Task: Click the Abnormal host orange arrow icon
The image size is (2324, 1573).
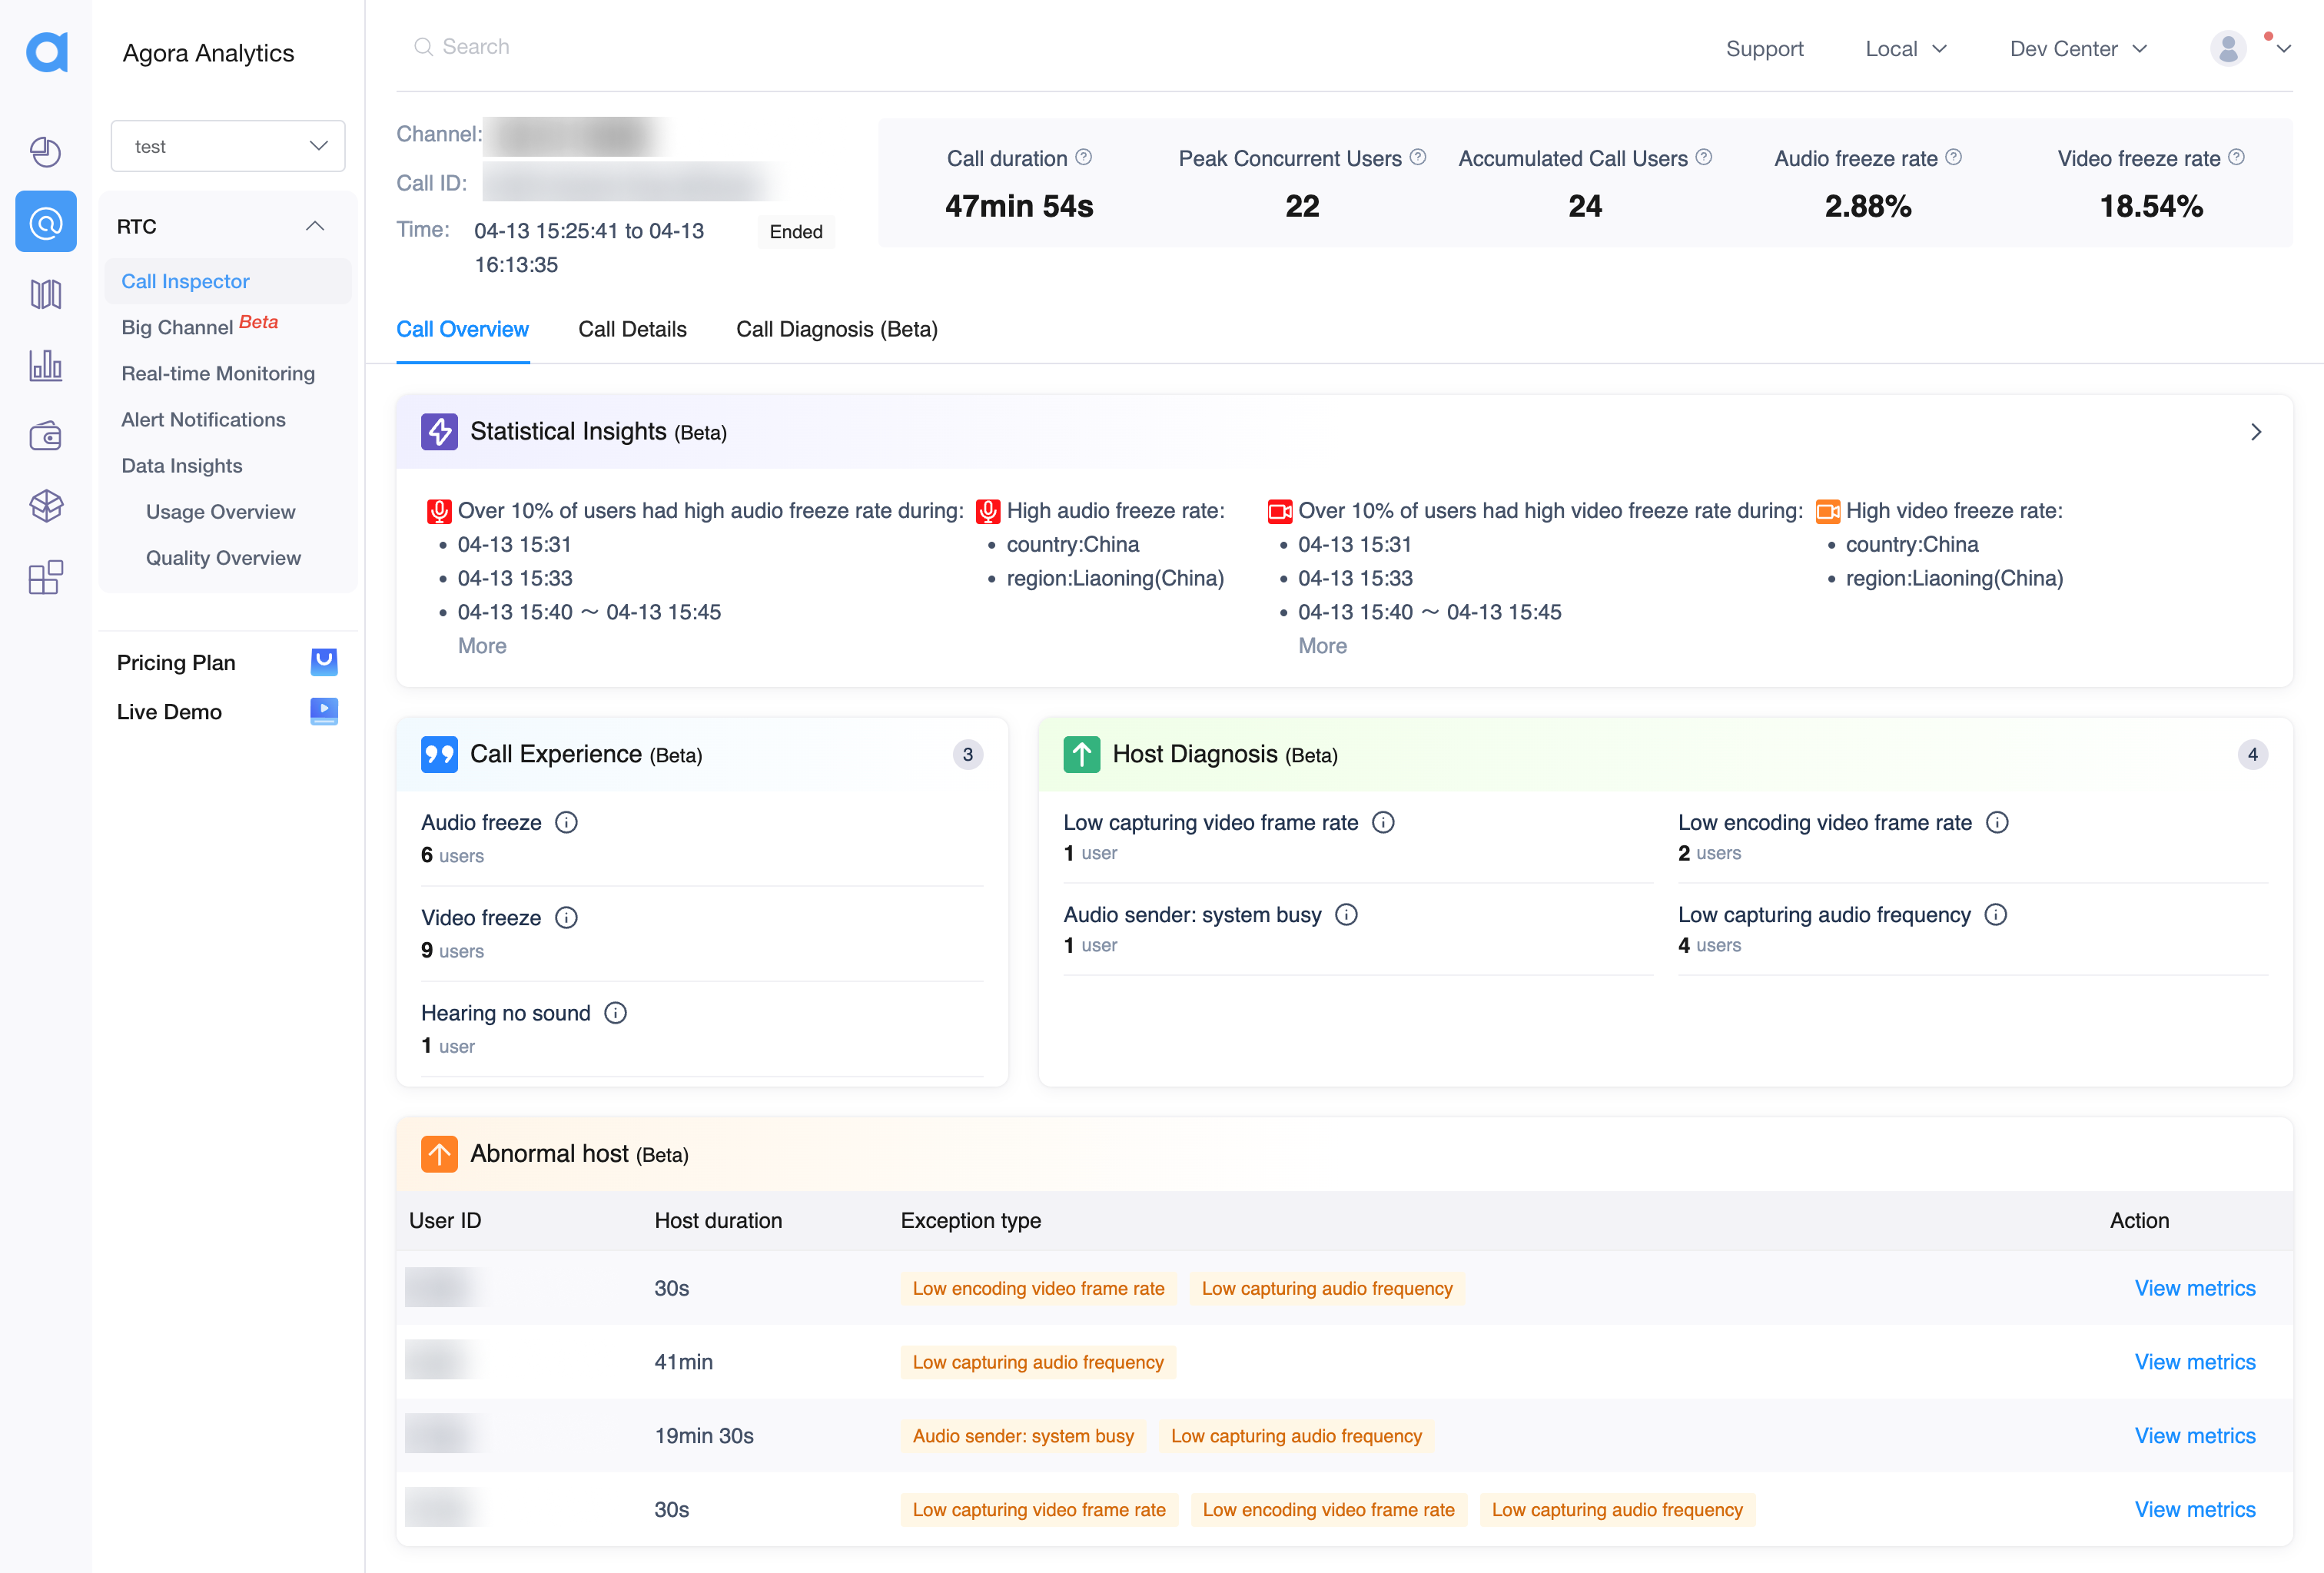Action: tap(439, 1154)
